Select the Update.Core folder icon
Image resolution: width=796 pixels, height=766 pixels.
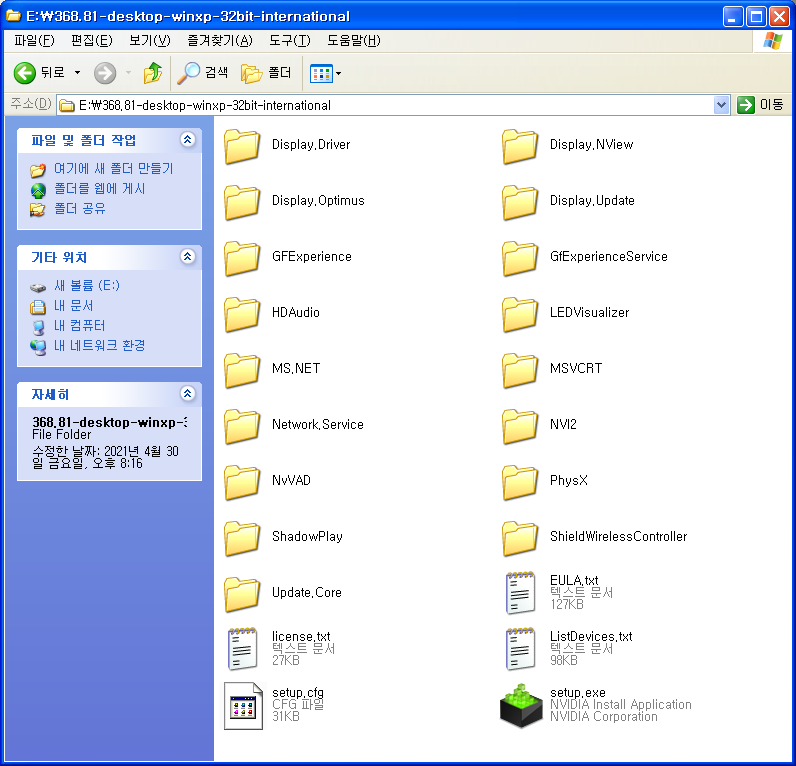242,594
